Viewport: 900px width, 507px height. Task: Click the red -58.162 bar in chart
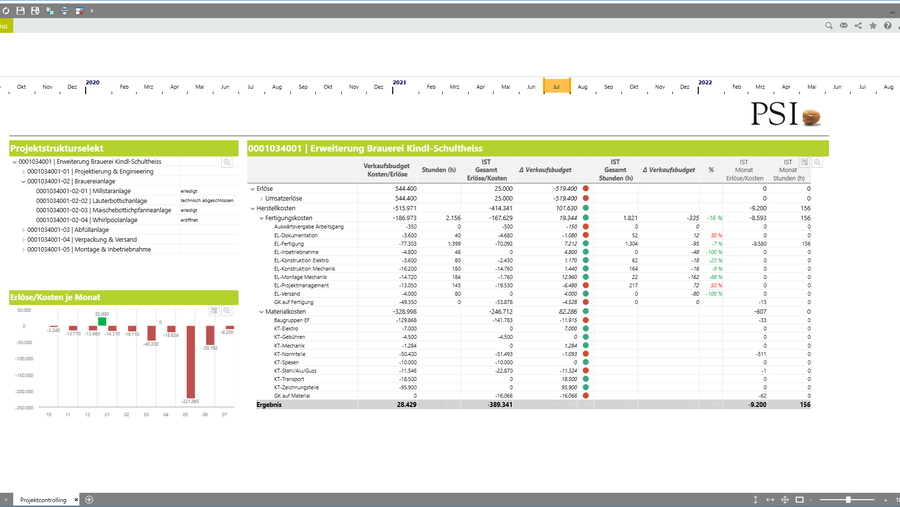210,335
